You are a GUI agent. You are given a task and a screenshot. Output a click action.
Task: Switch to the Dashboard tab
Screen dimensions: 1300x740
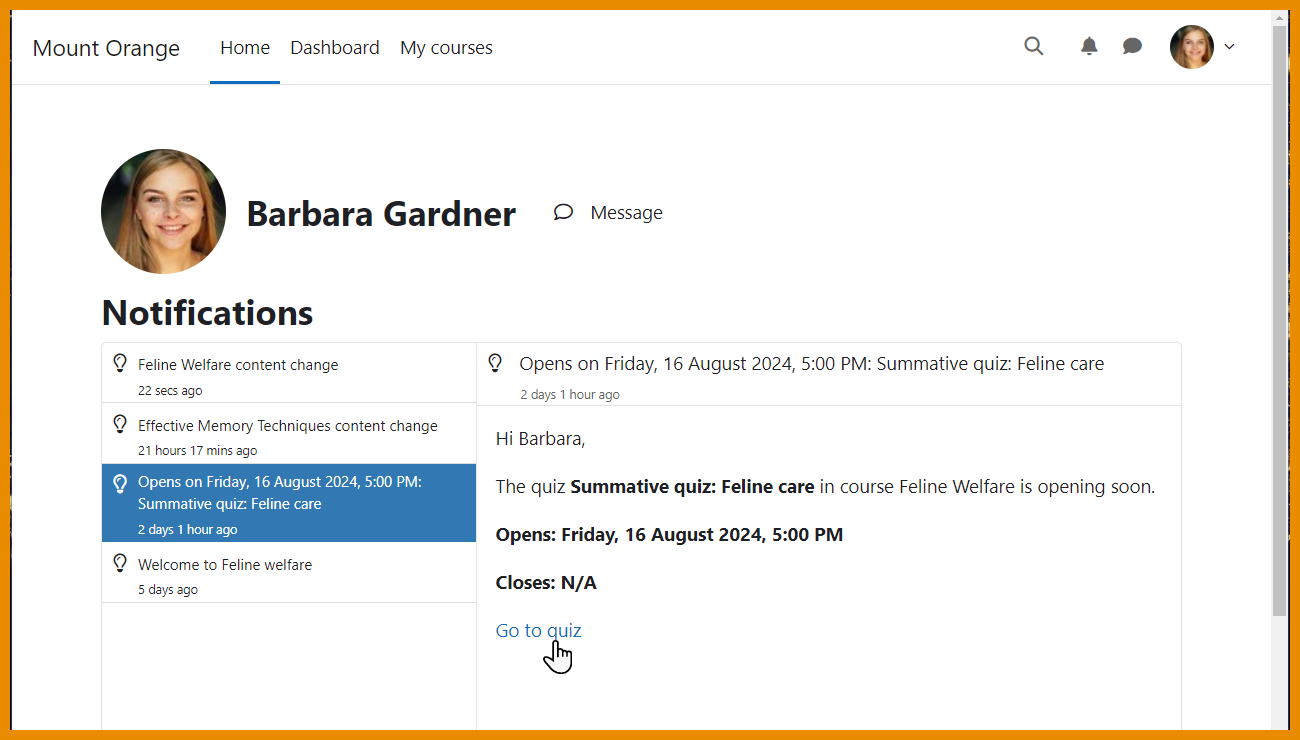point(335,47)
